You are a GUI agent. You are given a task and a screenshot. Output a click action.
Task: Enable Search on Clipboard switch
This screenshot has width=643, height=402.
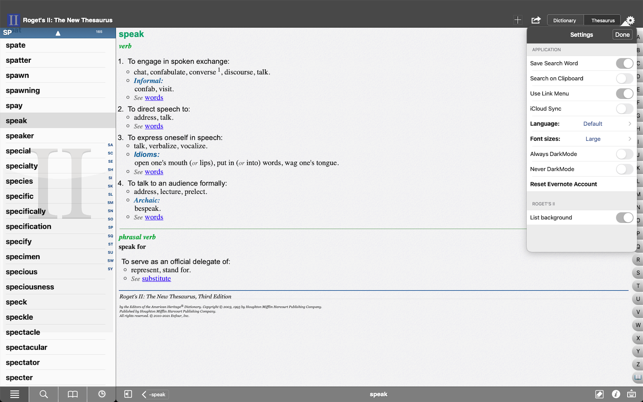tap(624, 78)
